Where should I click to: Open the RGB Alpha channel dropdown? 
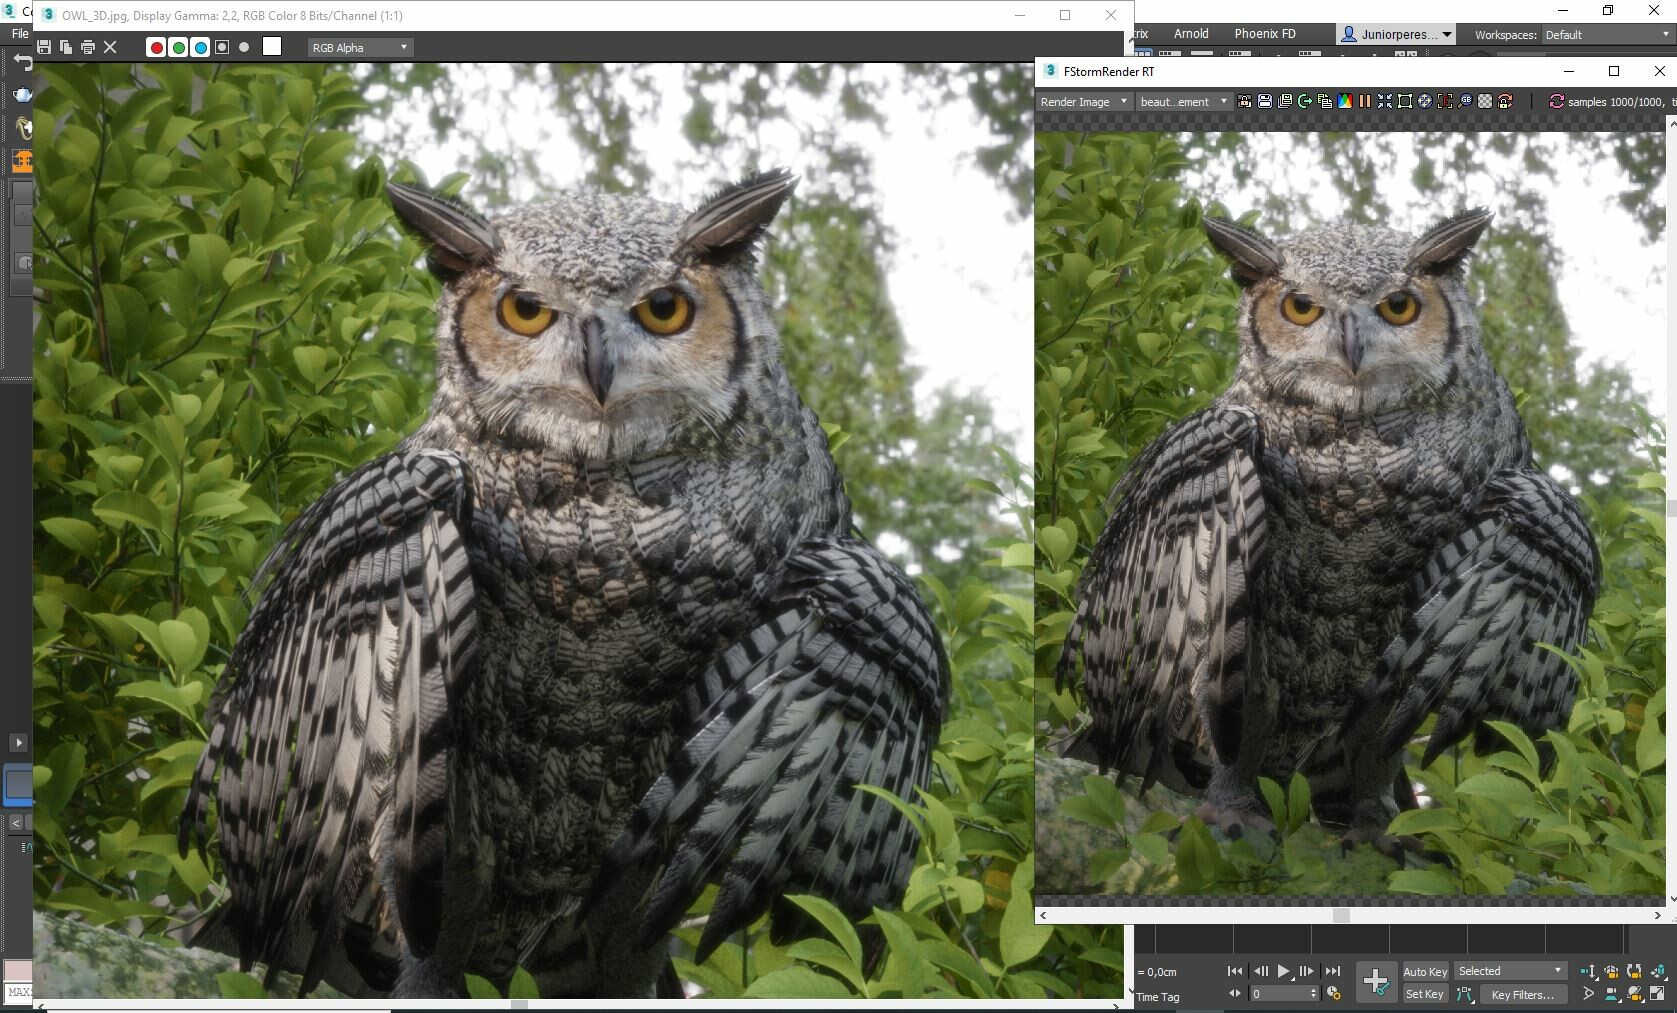tap(360, 47)
